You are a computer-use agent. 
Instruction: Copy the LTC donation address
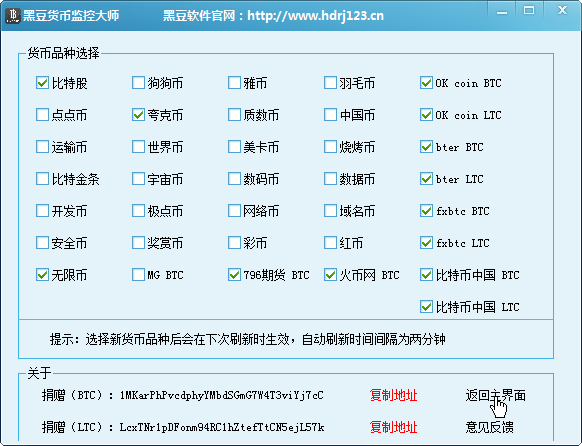[393, 427]
